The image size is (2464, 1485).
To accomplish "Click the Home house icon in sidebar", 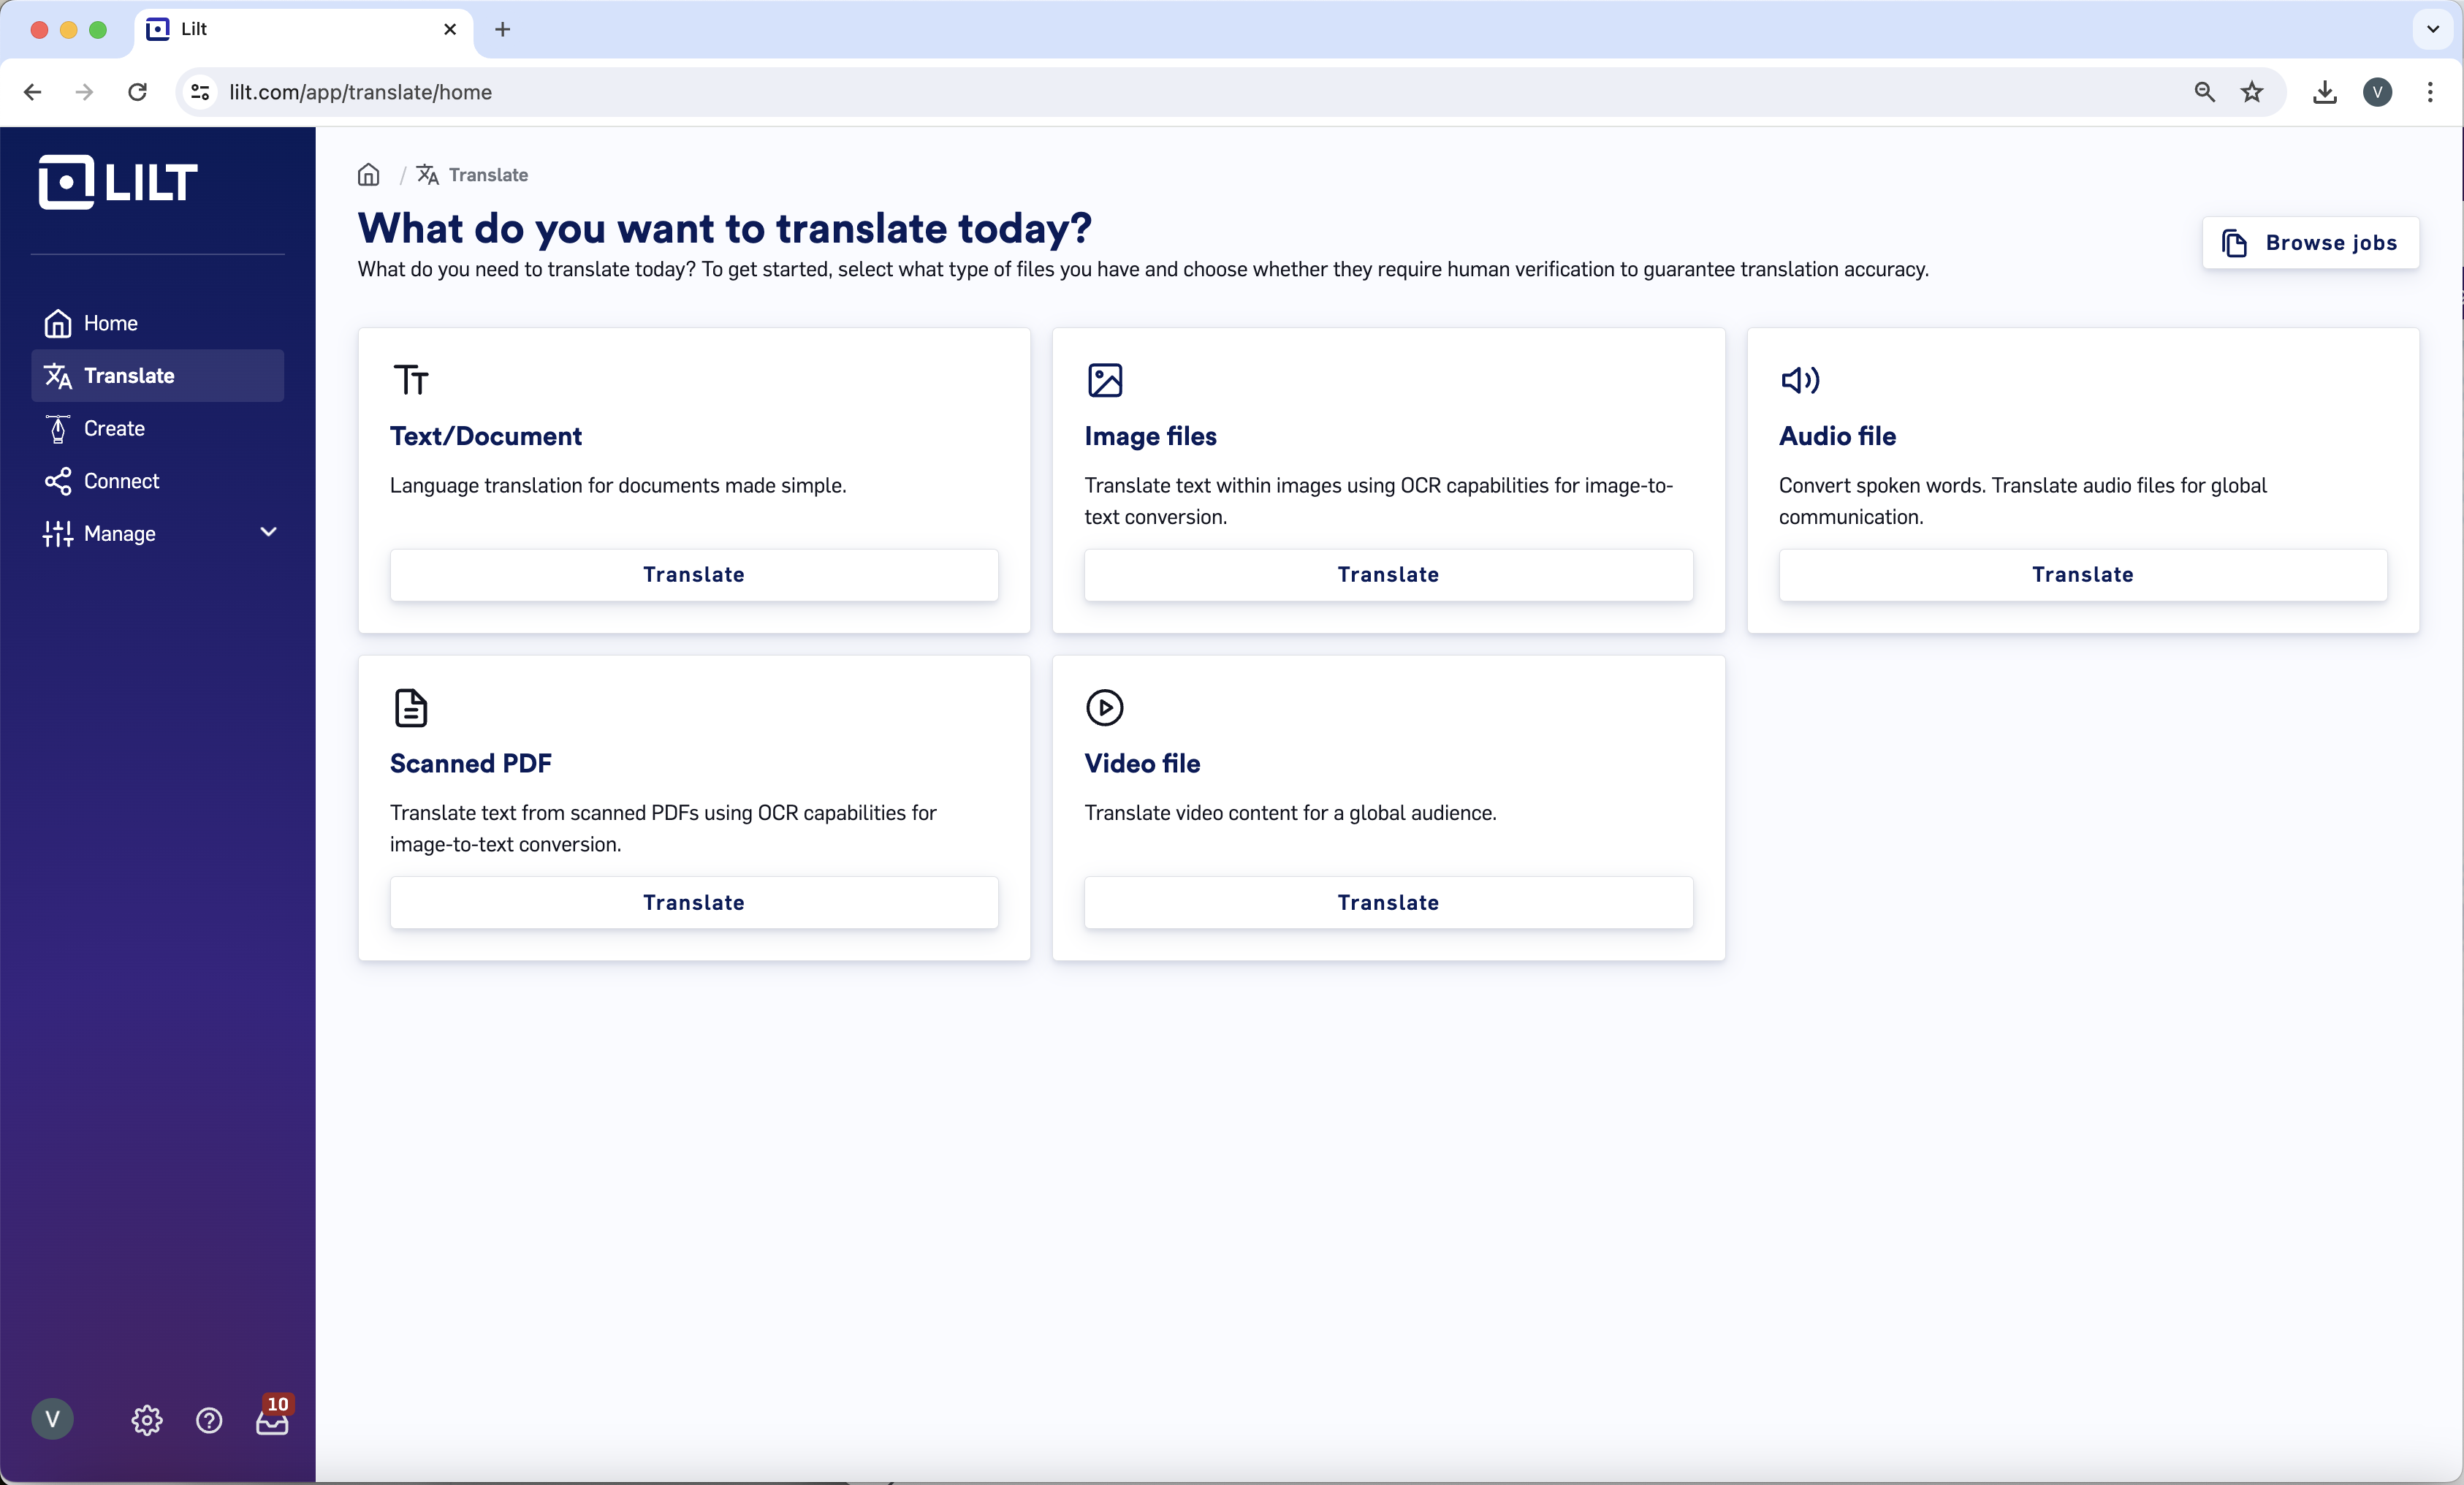I will (58, 323).
